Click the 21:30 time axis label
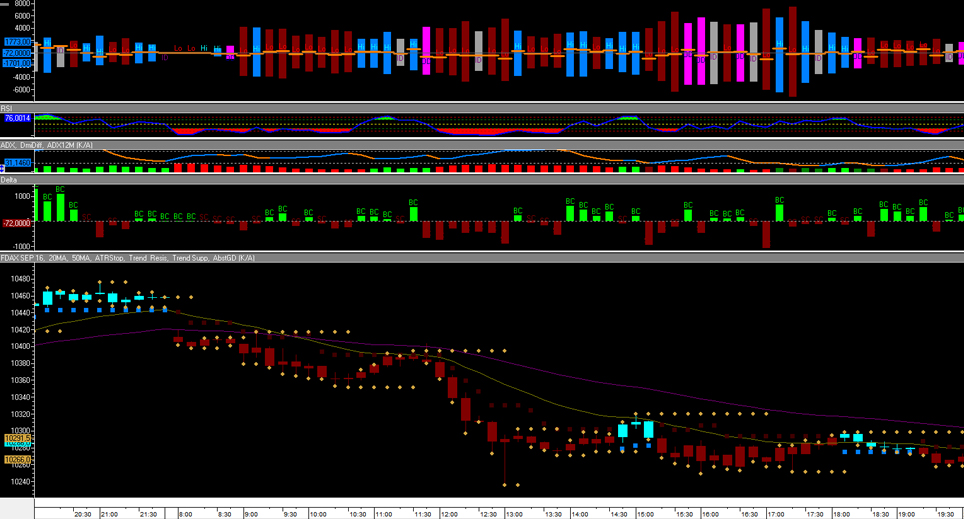 pyautogui.click(x=147, y=513)
